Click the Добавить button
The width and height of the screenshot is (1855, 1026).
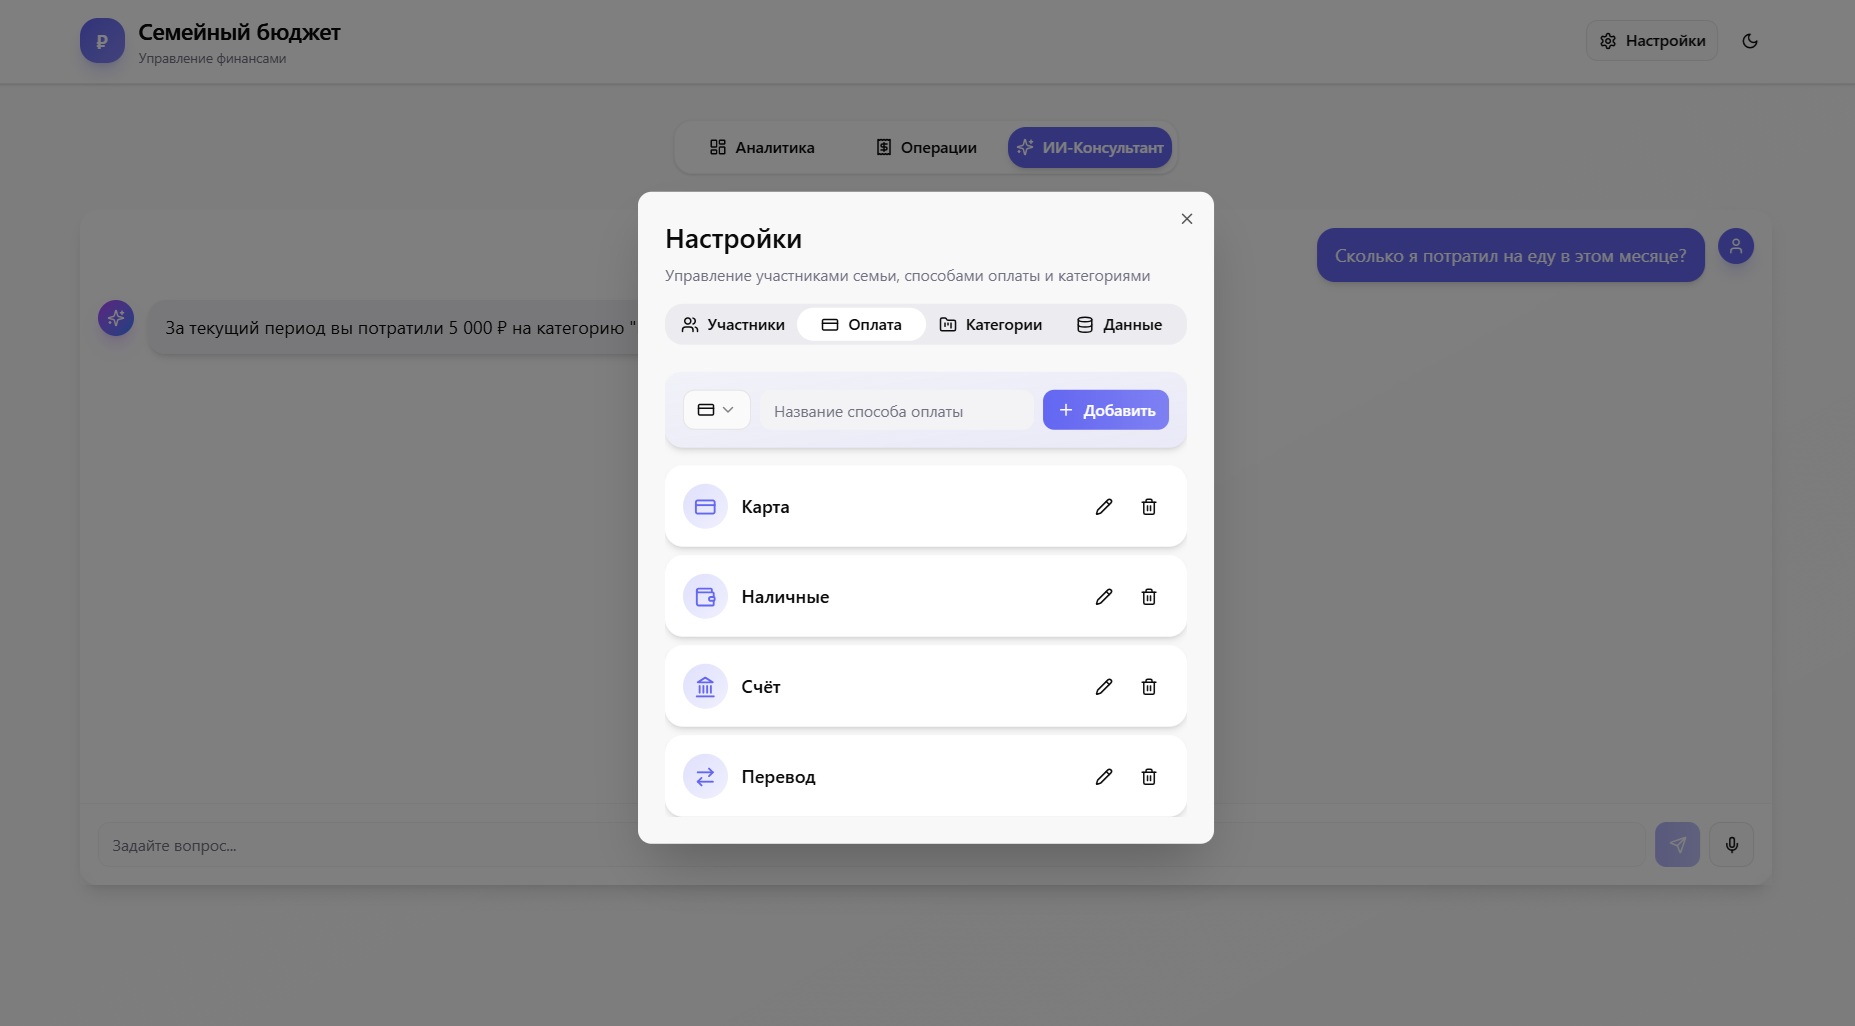pos(1106,410)
